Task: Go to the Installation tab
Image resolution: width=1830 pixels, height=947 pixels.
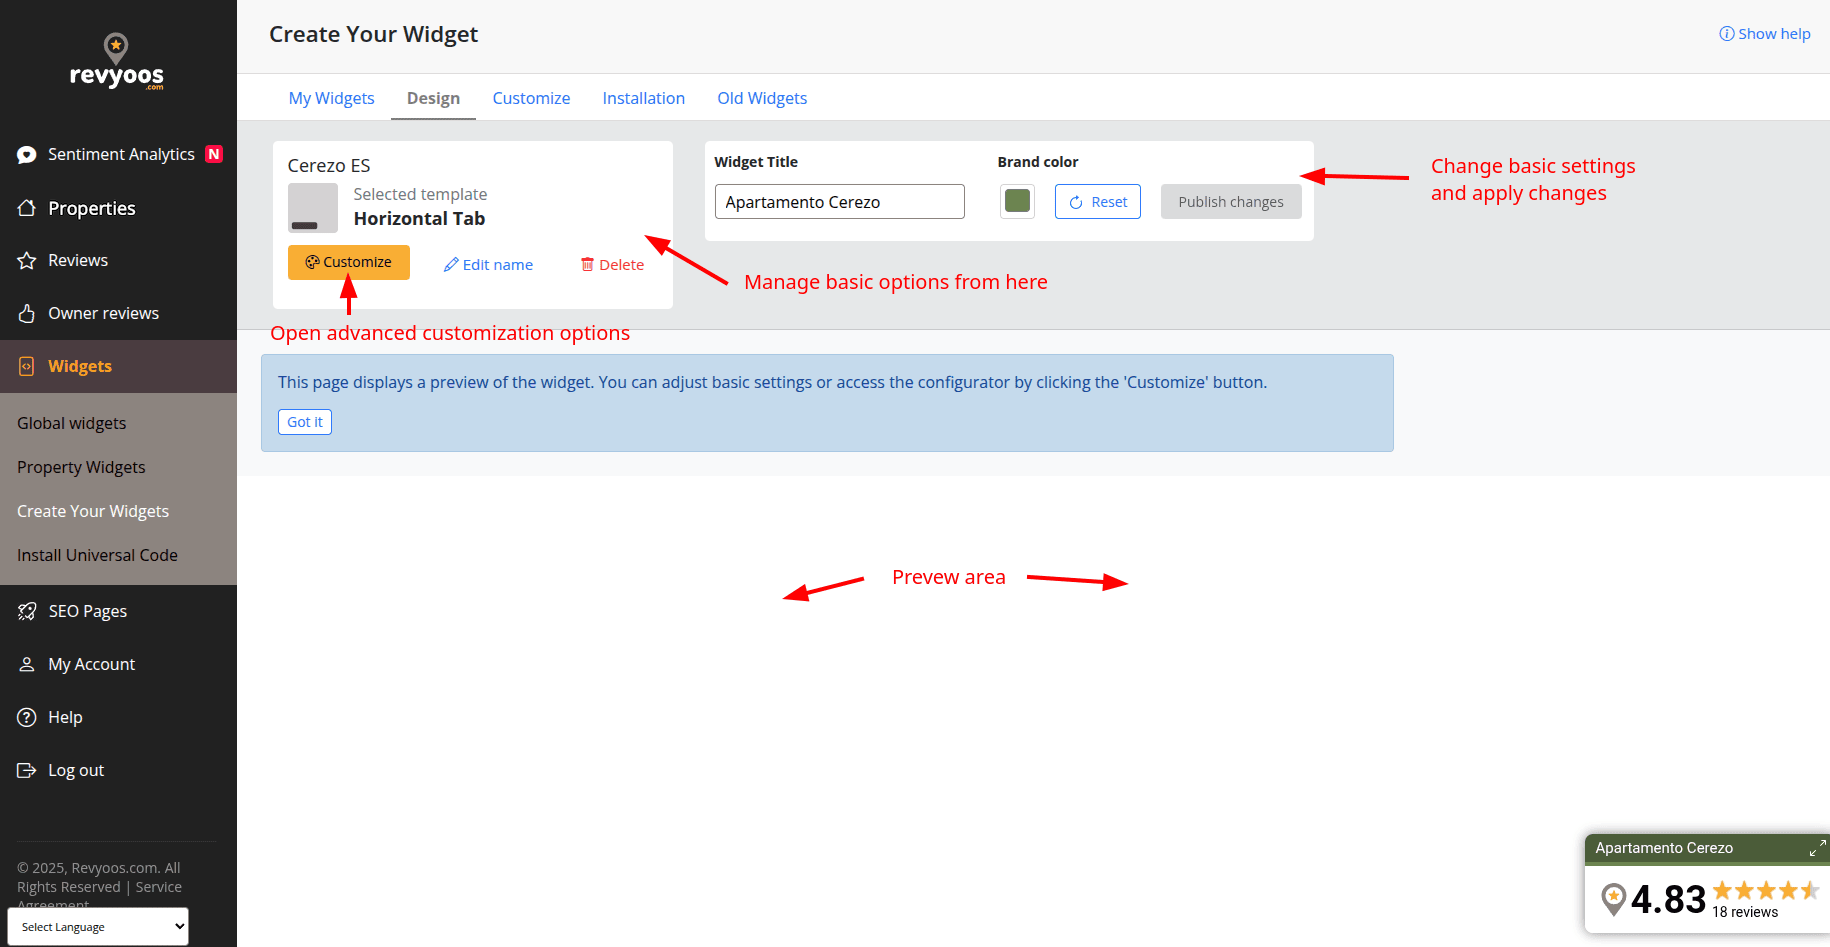Action: click(x=644, y=98)
